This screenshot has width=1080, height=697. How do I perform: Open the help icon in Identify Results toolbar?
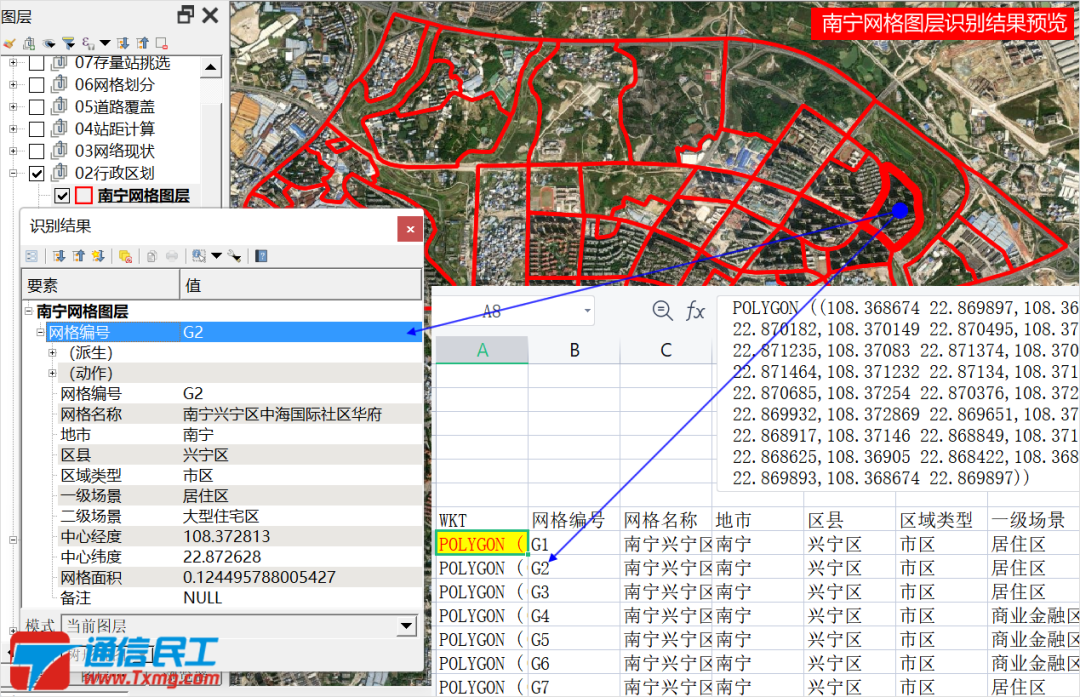tap(260, 256)
